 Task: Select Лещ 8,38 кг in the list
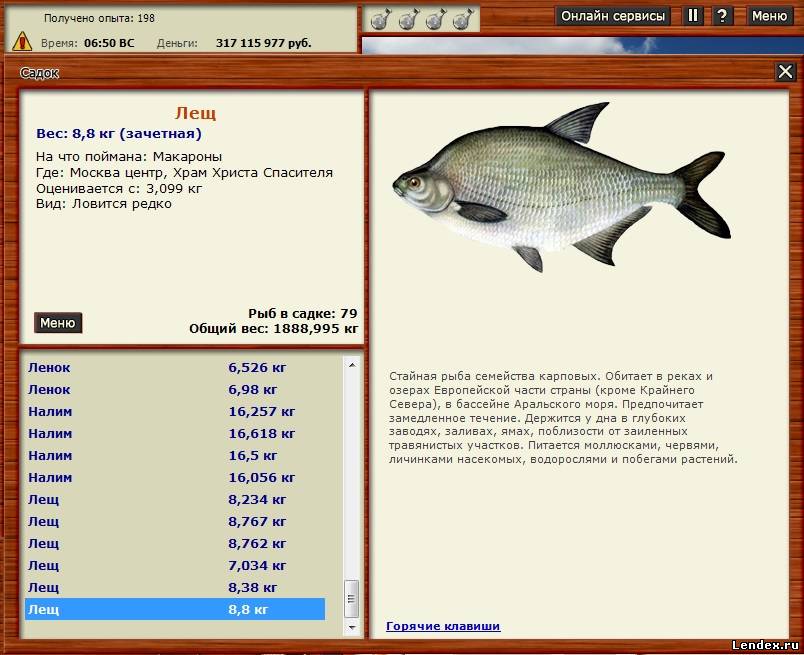(x=175, y=588)
